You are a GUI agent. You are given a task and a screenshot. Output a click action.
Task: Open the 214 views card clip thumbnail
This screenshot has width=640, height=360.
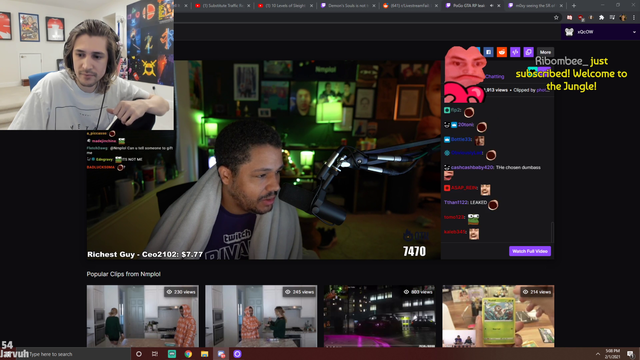coord(498,316)
